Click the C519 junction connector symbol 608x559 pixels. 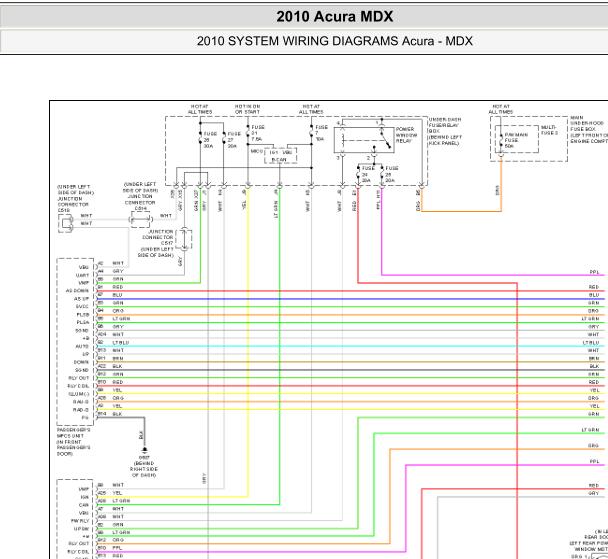click(66, 223)
